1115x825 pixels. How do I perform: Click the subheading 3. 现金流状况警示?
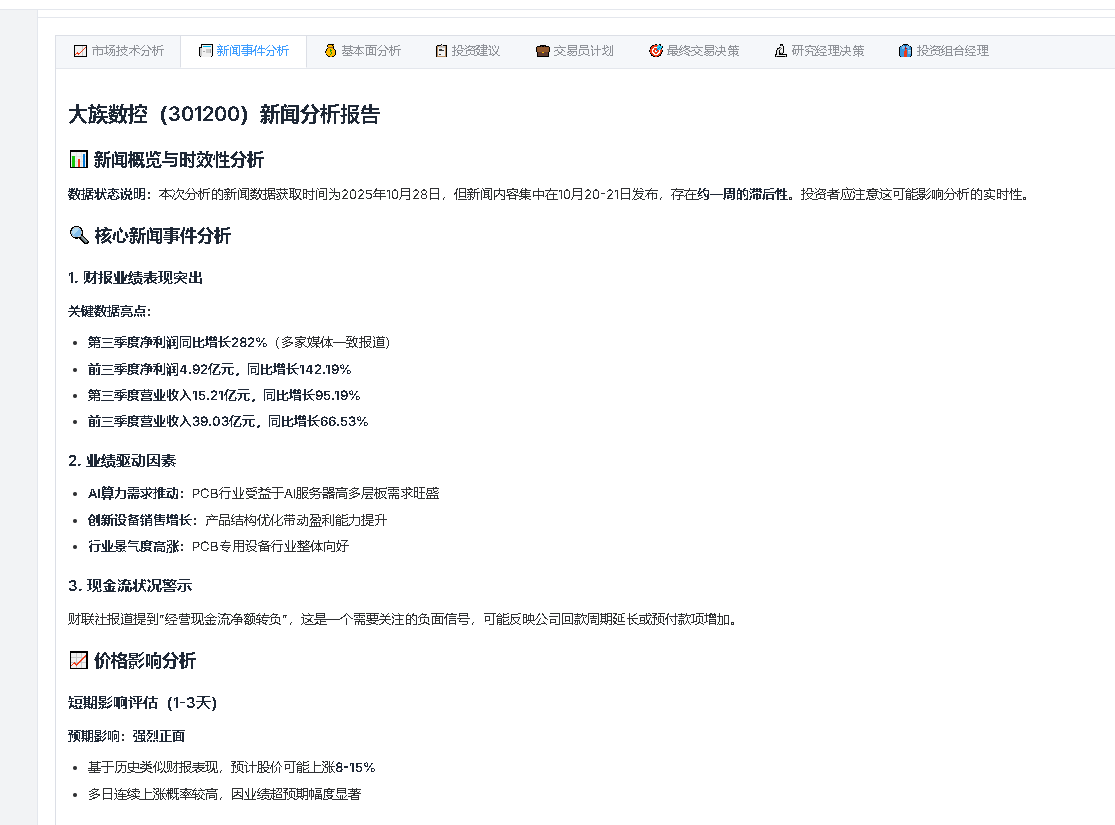[130, 585]
